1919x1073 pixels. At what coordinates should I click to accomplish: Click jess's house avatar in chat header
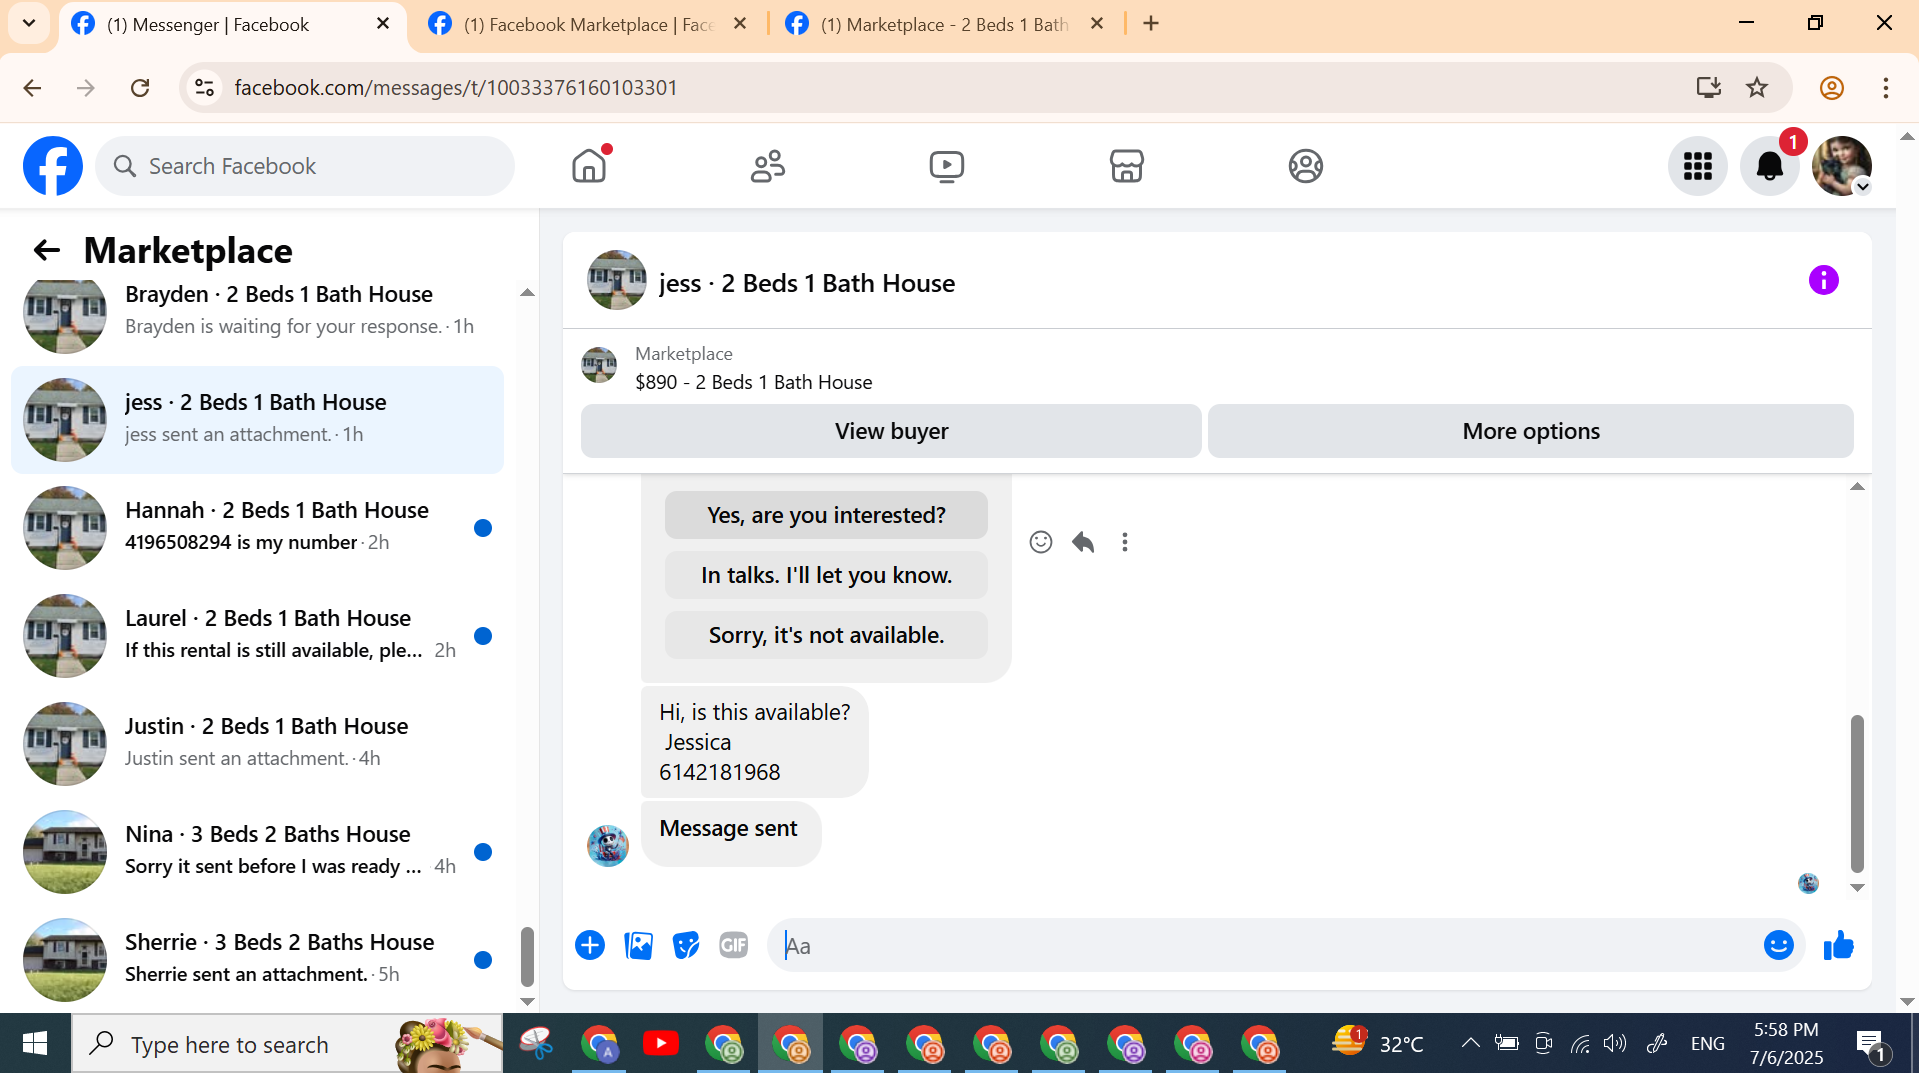tap(616, 280)
